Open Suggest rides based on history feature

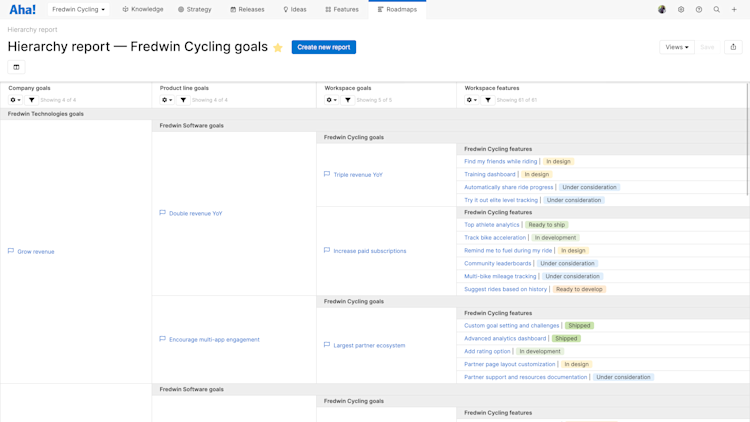506,289
